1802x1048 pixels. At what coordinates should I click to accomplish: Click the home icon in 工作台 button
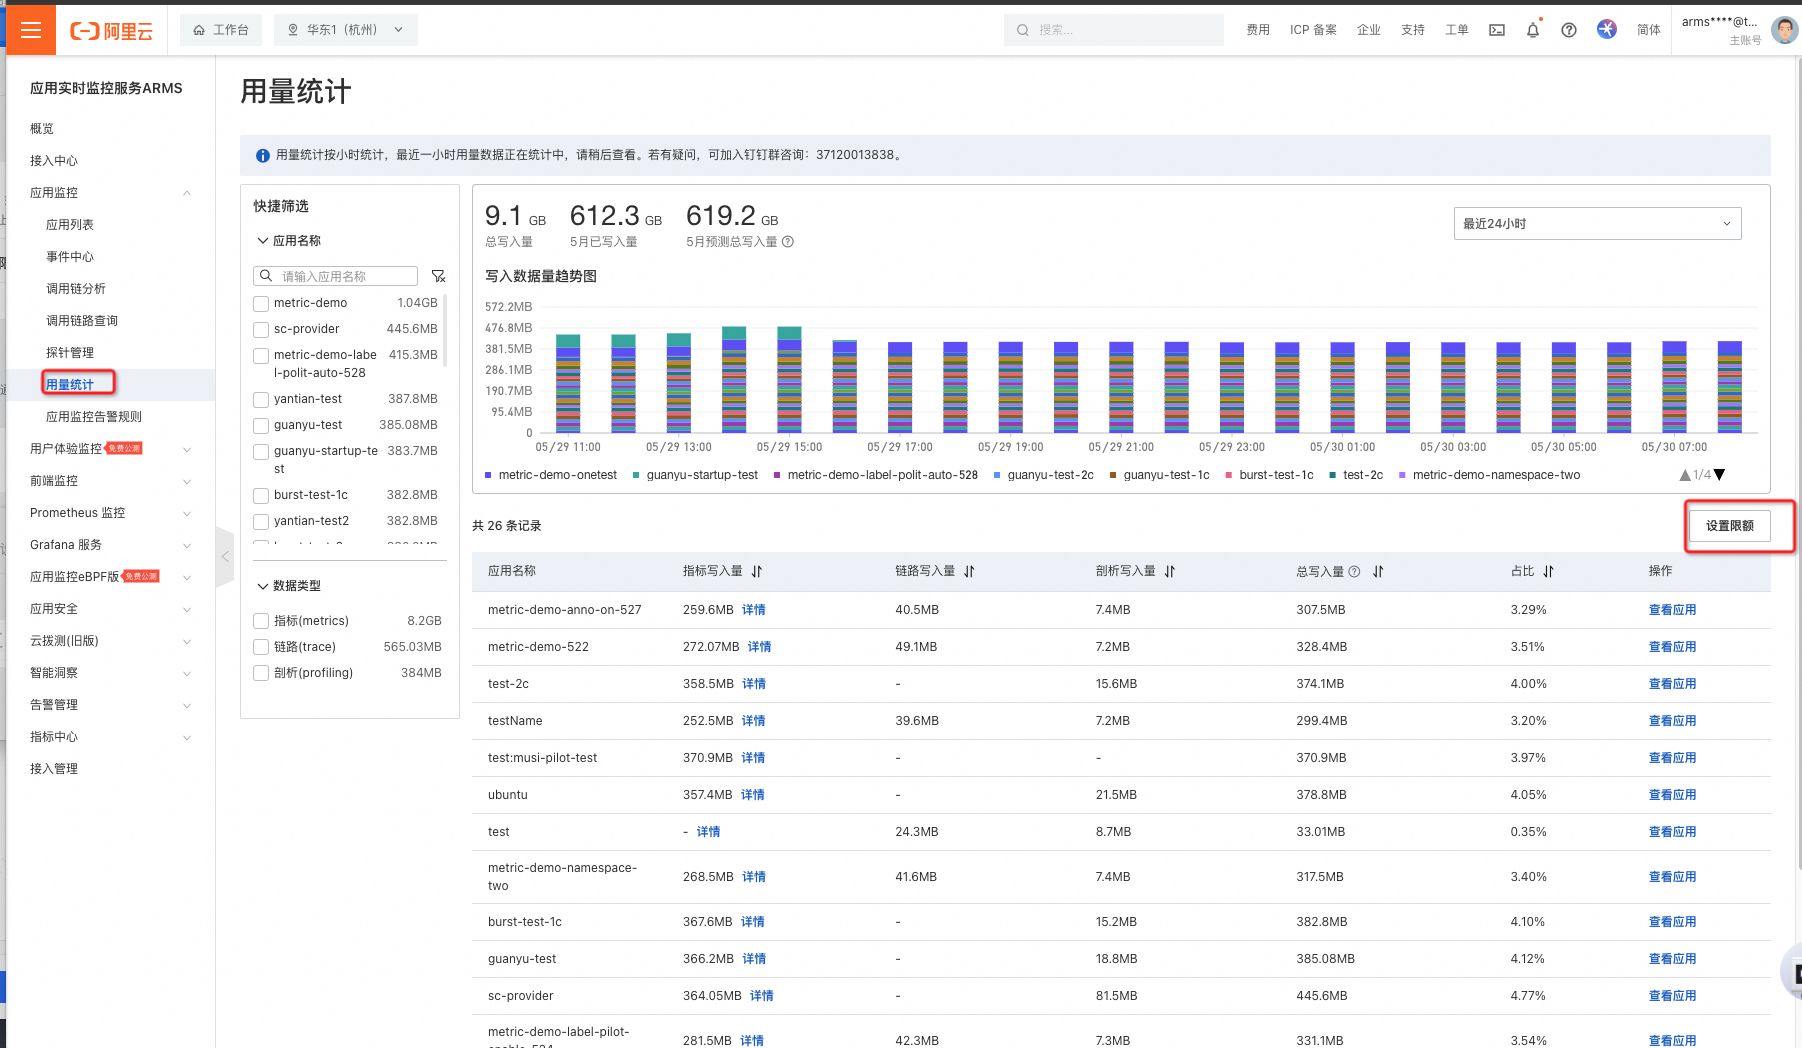tap(199, 30)
